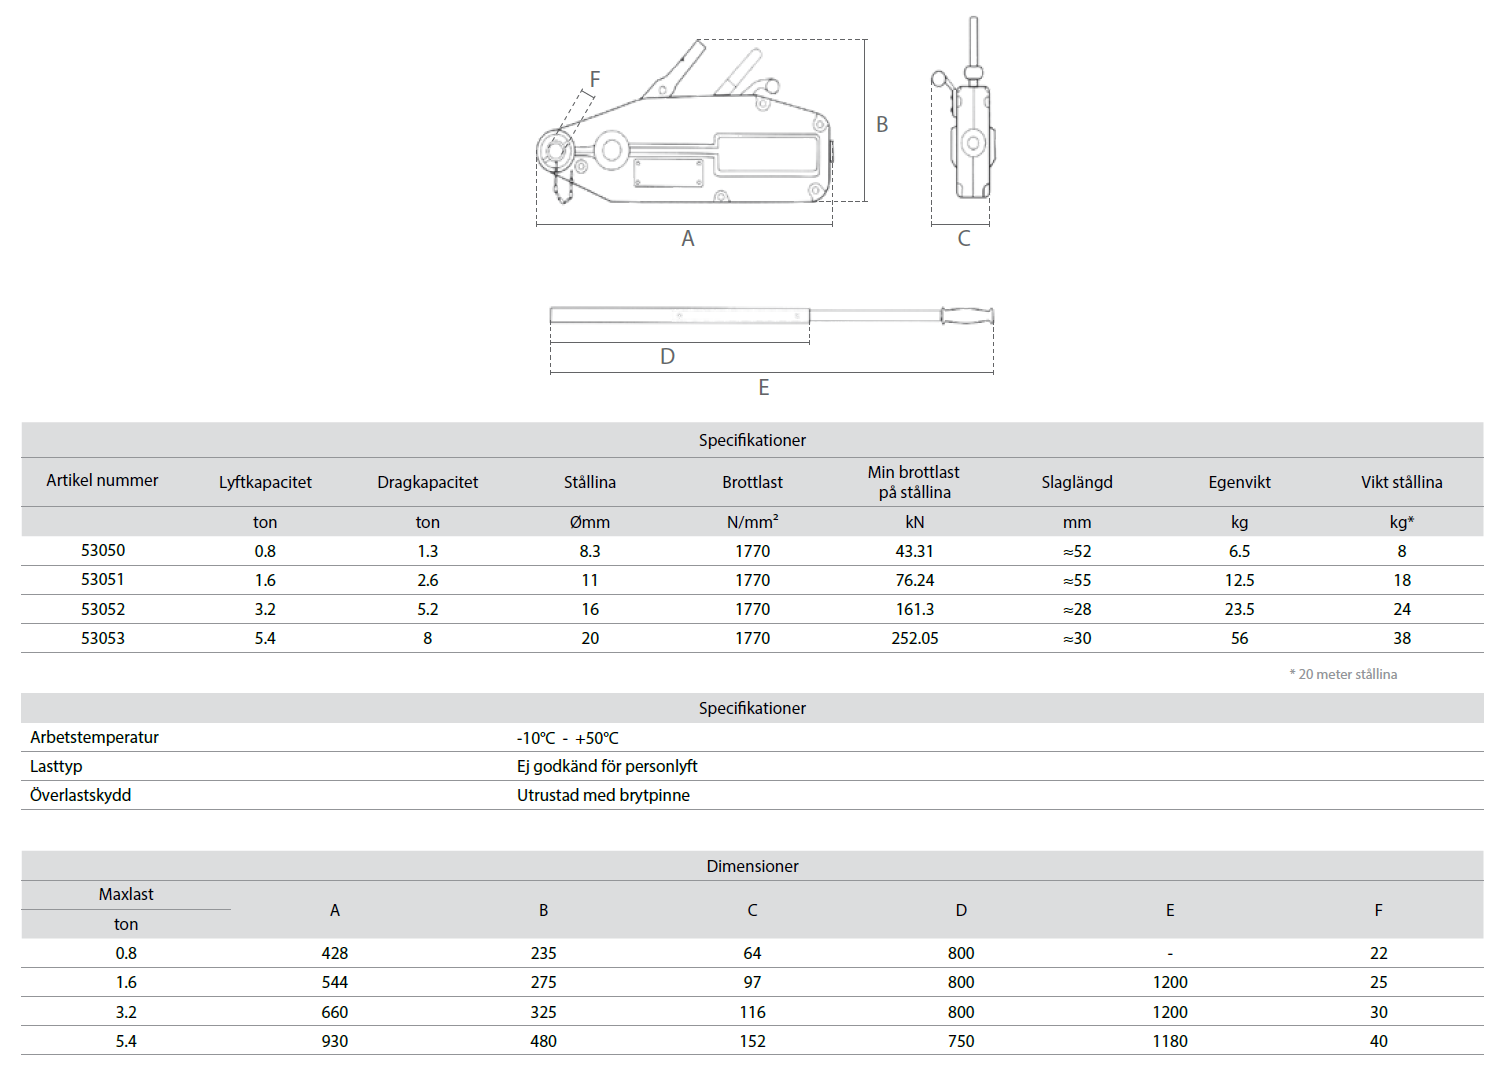Click the 8.3 wire diameter value
The height and width of the screenshot is (1070, 1506).
(590, 551)
